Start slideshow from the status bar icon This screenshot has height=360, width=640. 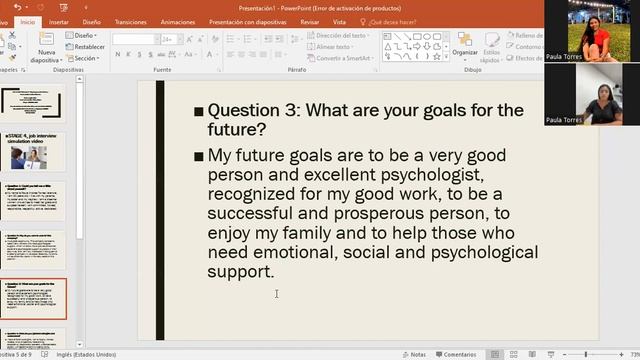coord(551,354)
